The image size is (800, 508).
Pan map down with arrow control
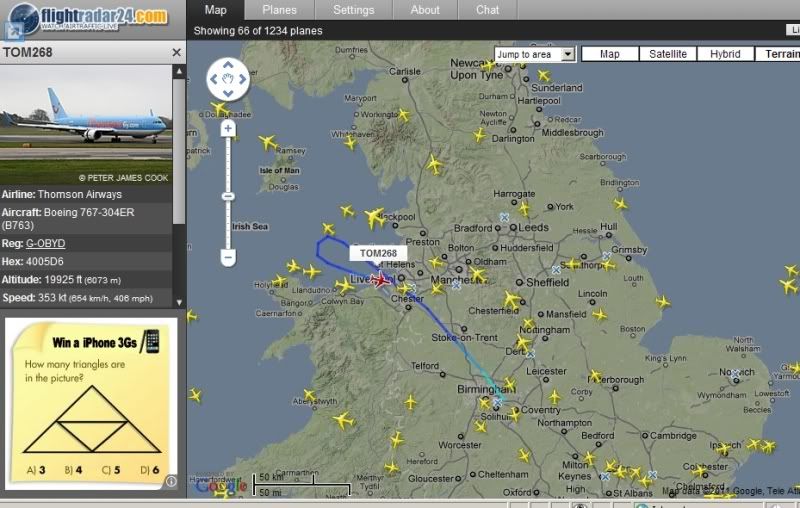[228, 93]
